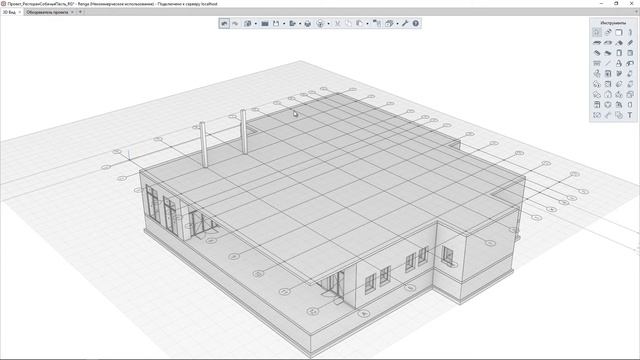Maximize or restore the Renga window
640x360 pixels.
(x=616, y=3)
